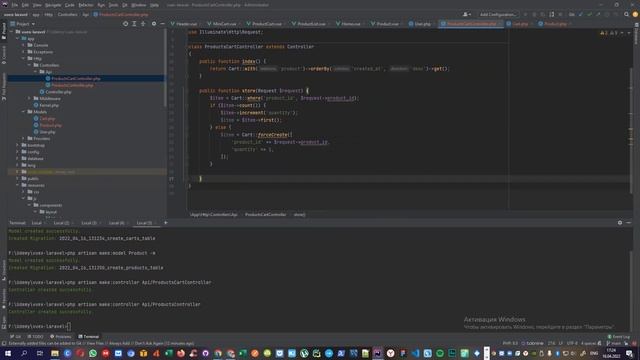Image resolution: width=640 pixels, height=360 pixels.
Task: Switch to Local (2) terminal tab
Action: pyautogui.click(x=62, y=223)
